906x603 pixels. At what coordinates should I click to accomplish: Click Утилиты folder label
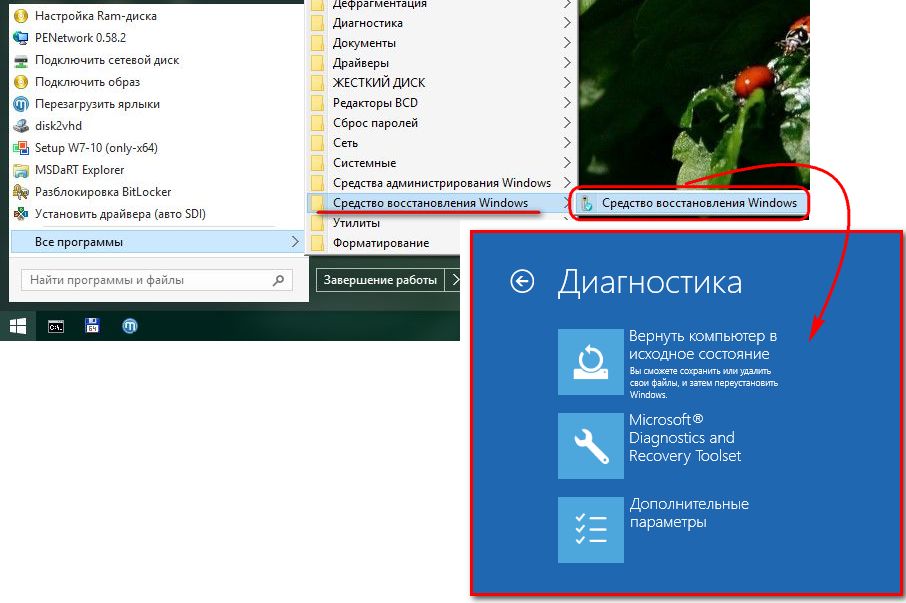pyautogui.click(x=356, y=223)
